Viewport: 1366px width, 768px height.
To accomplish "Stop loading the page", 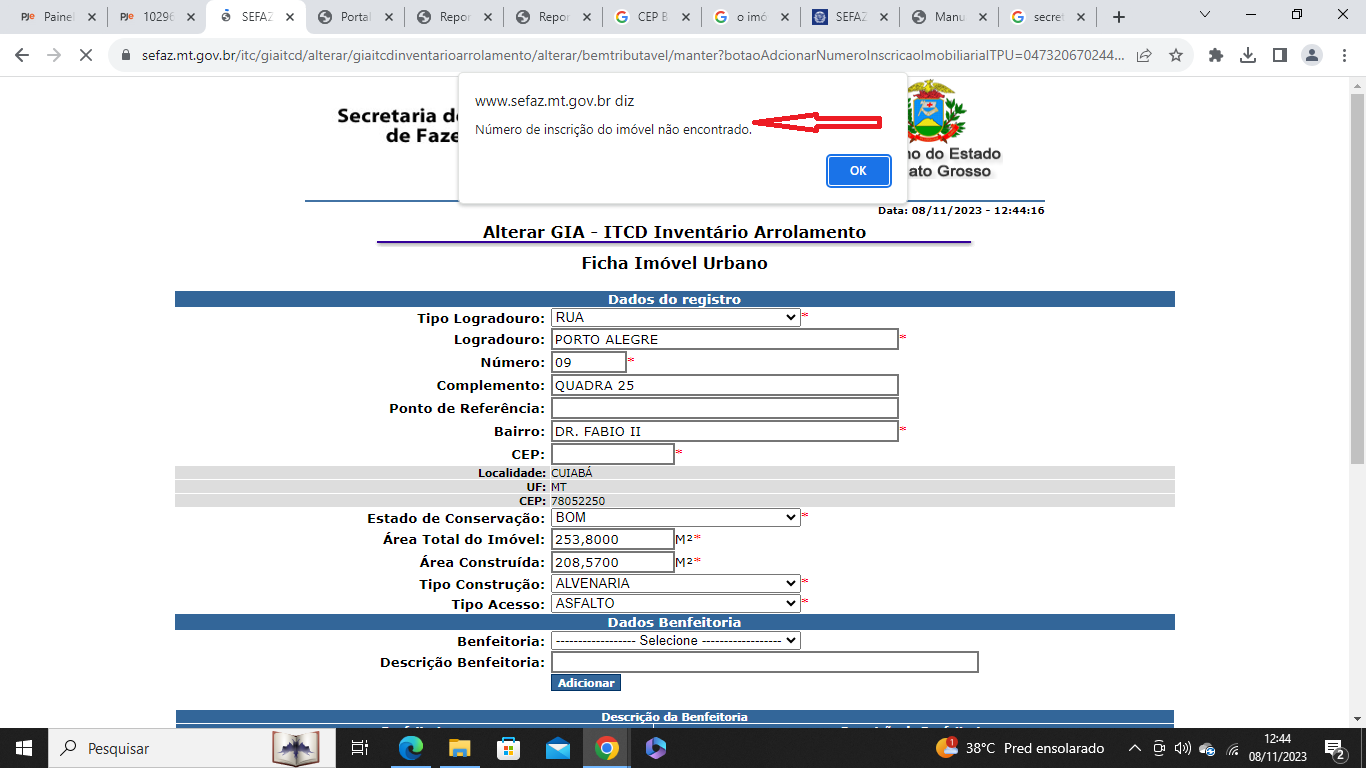I will click(85, 56).
